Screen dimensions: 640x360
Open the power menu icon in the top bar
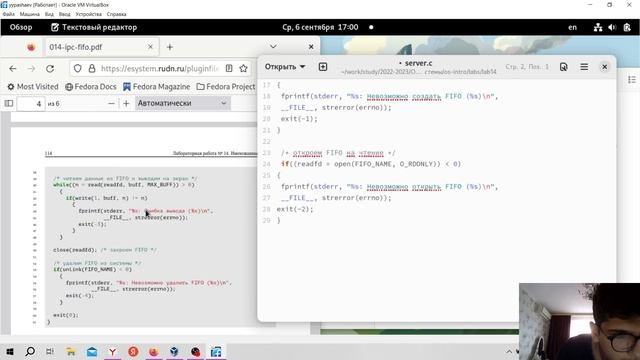(x=627, y=27)
